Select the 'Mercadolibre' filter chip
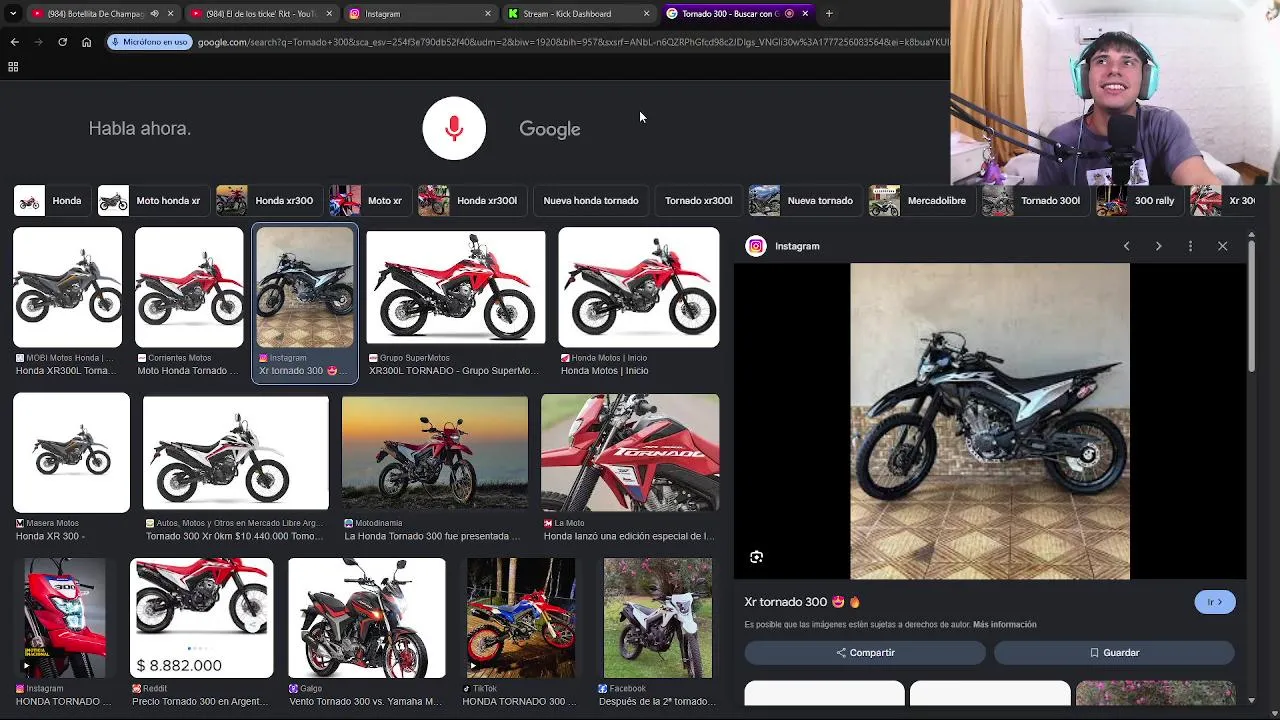This screenshot has width=1280, height=720. pos(922,201)
